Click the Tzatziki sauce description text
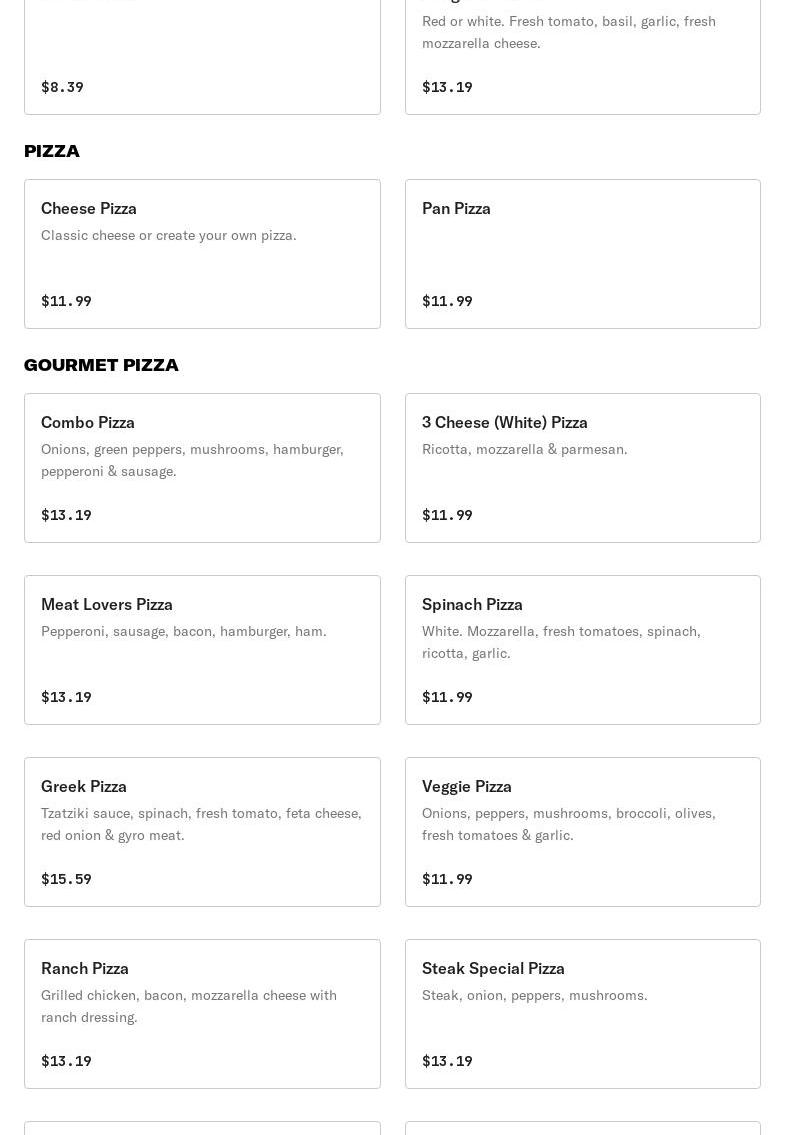 [x=201, y=824]
